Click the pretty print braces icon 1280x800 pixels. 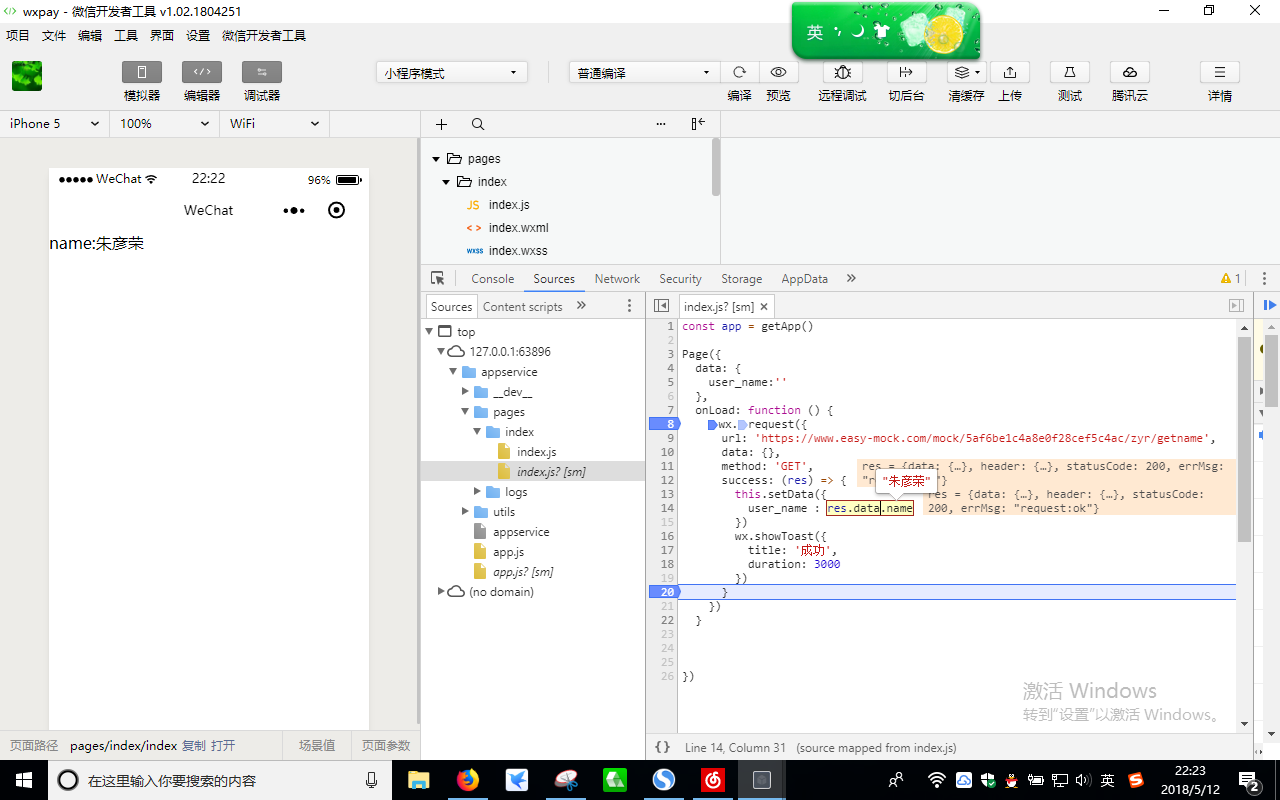tap(662, 747)
